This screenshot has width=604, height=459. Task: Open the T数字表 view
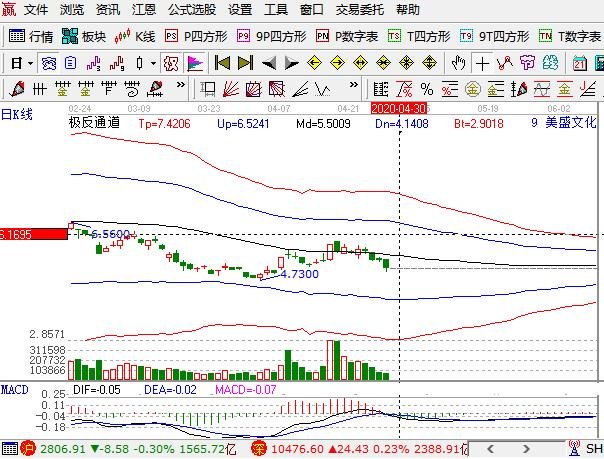570,37
